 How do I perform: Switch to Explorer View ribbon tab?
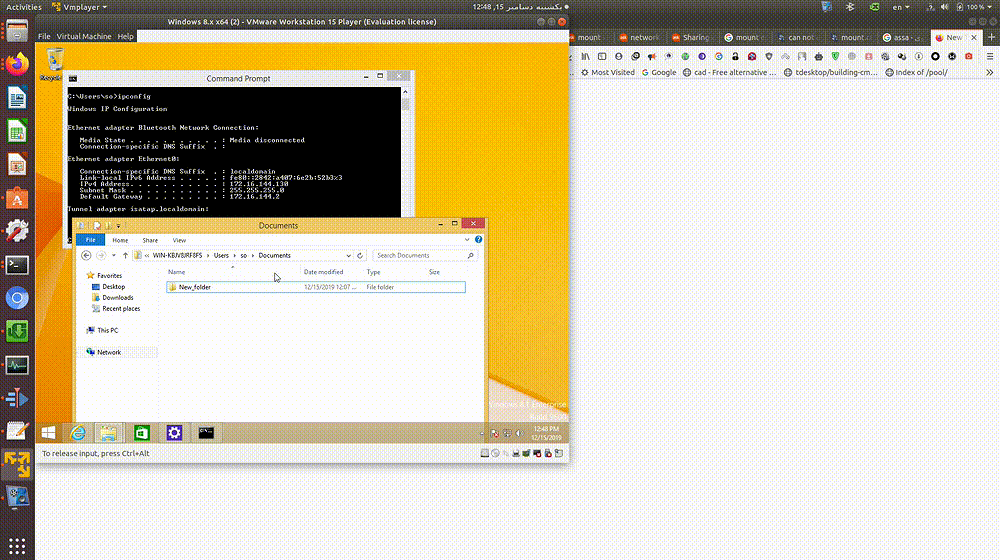(179, 240)
